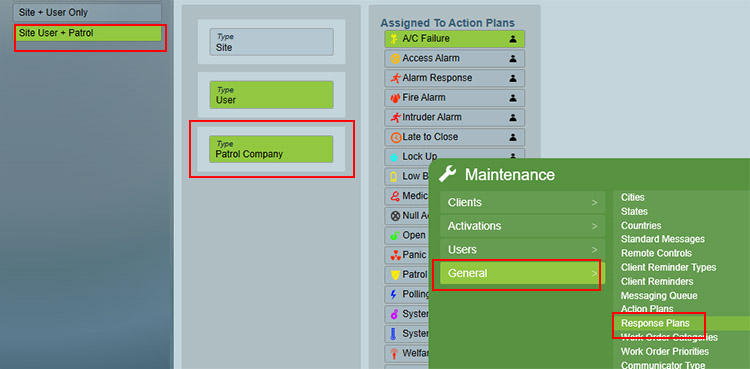The width and height of the screenshot is (750, 369).
Task: Click the Type User field
Action: click(271, 95)
